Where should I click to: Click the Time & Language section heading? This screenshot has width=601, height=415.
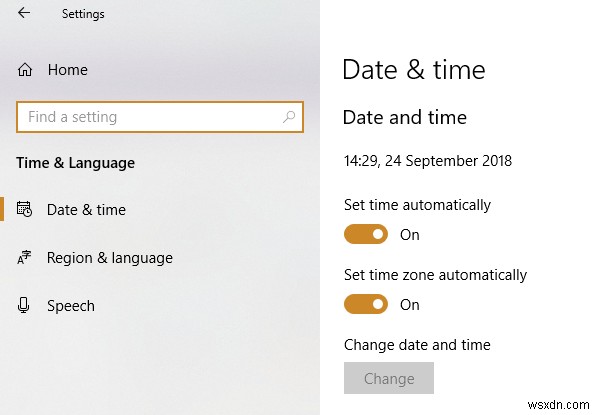pos(75,163)
